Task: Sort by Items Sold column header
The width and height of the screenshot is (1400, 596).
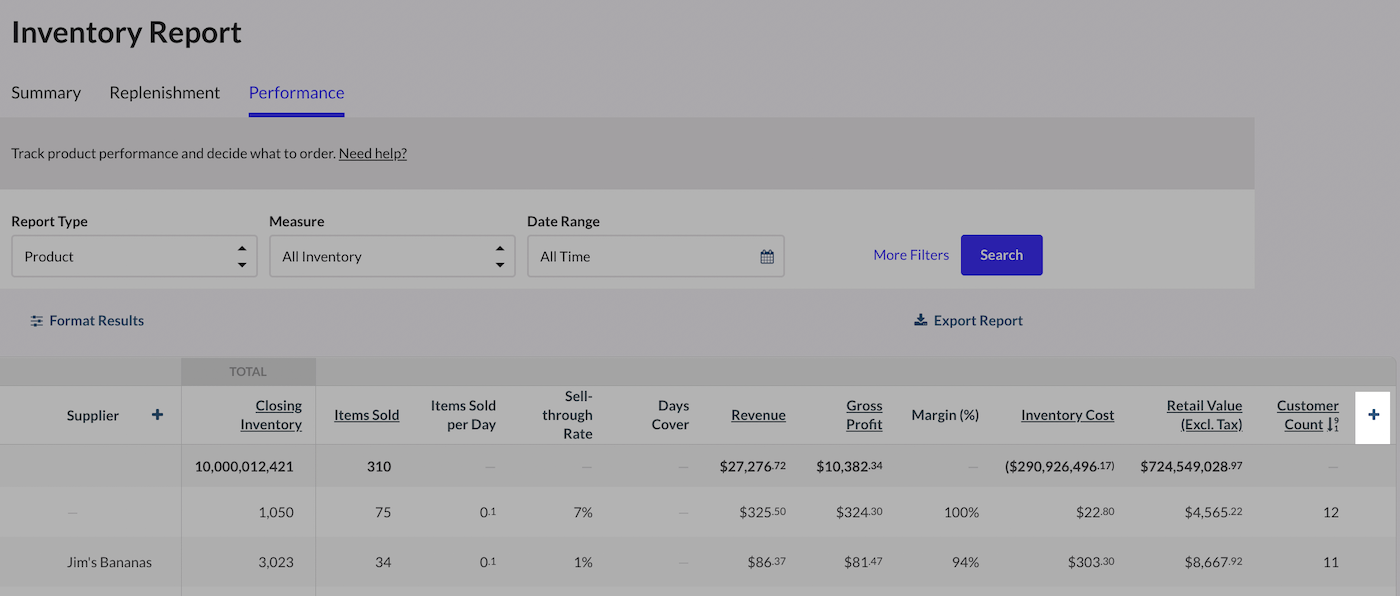Action: coord(366,415)
